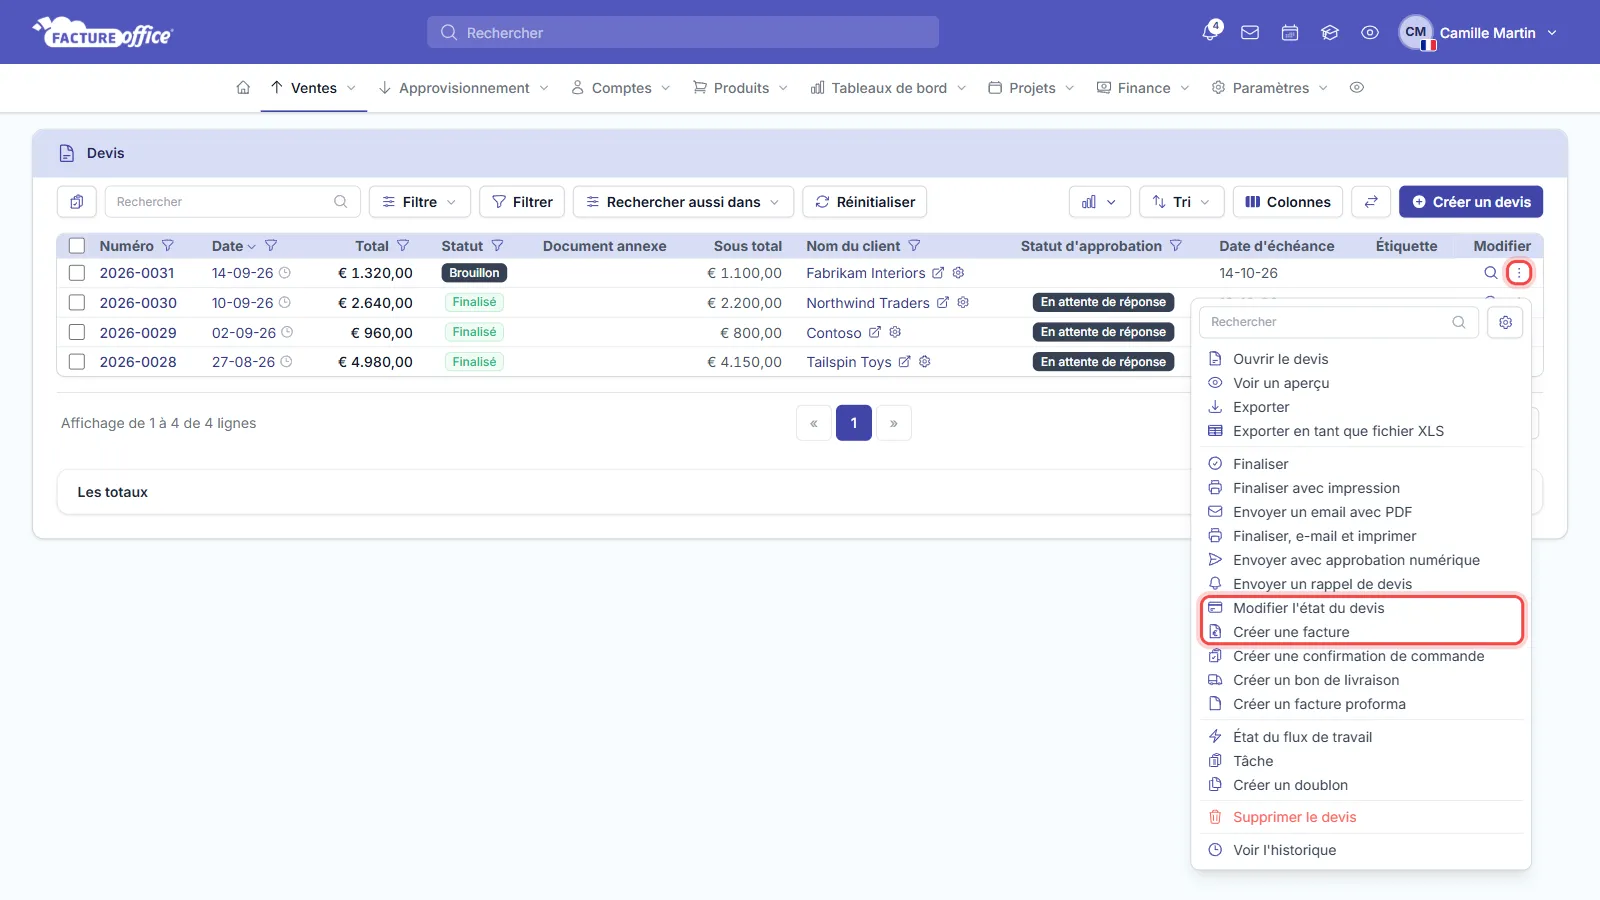The image size is (1600, 900).
Task: Check the box for quote 2026-0029
Action: pos(77,332)
